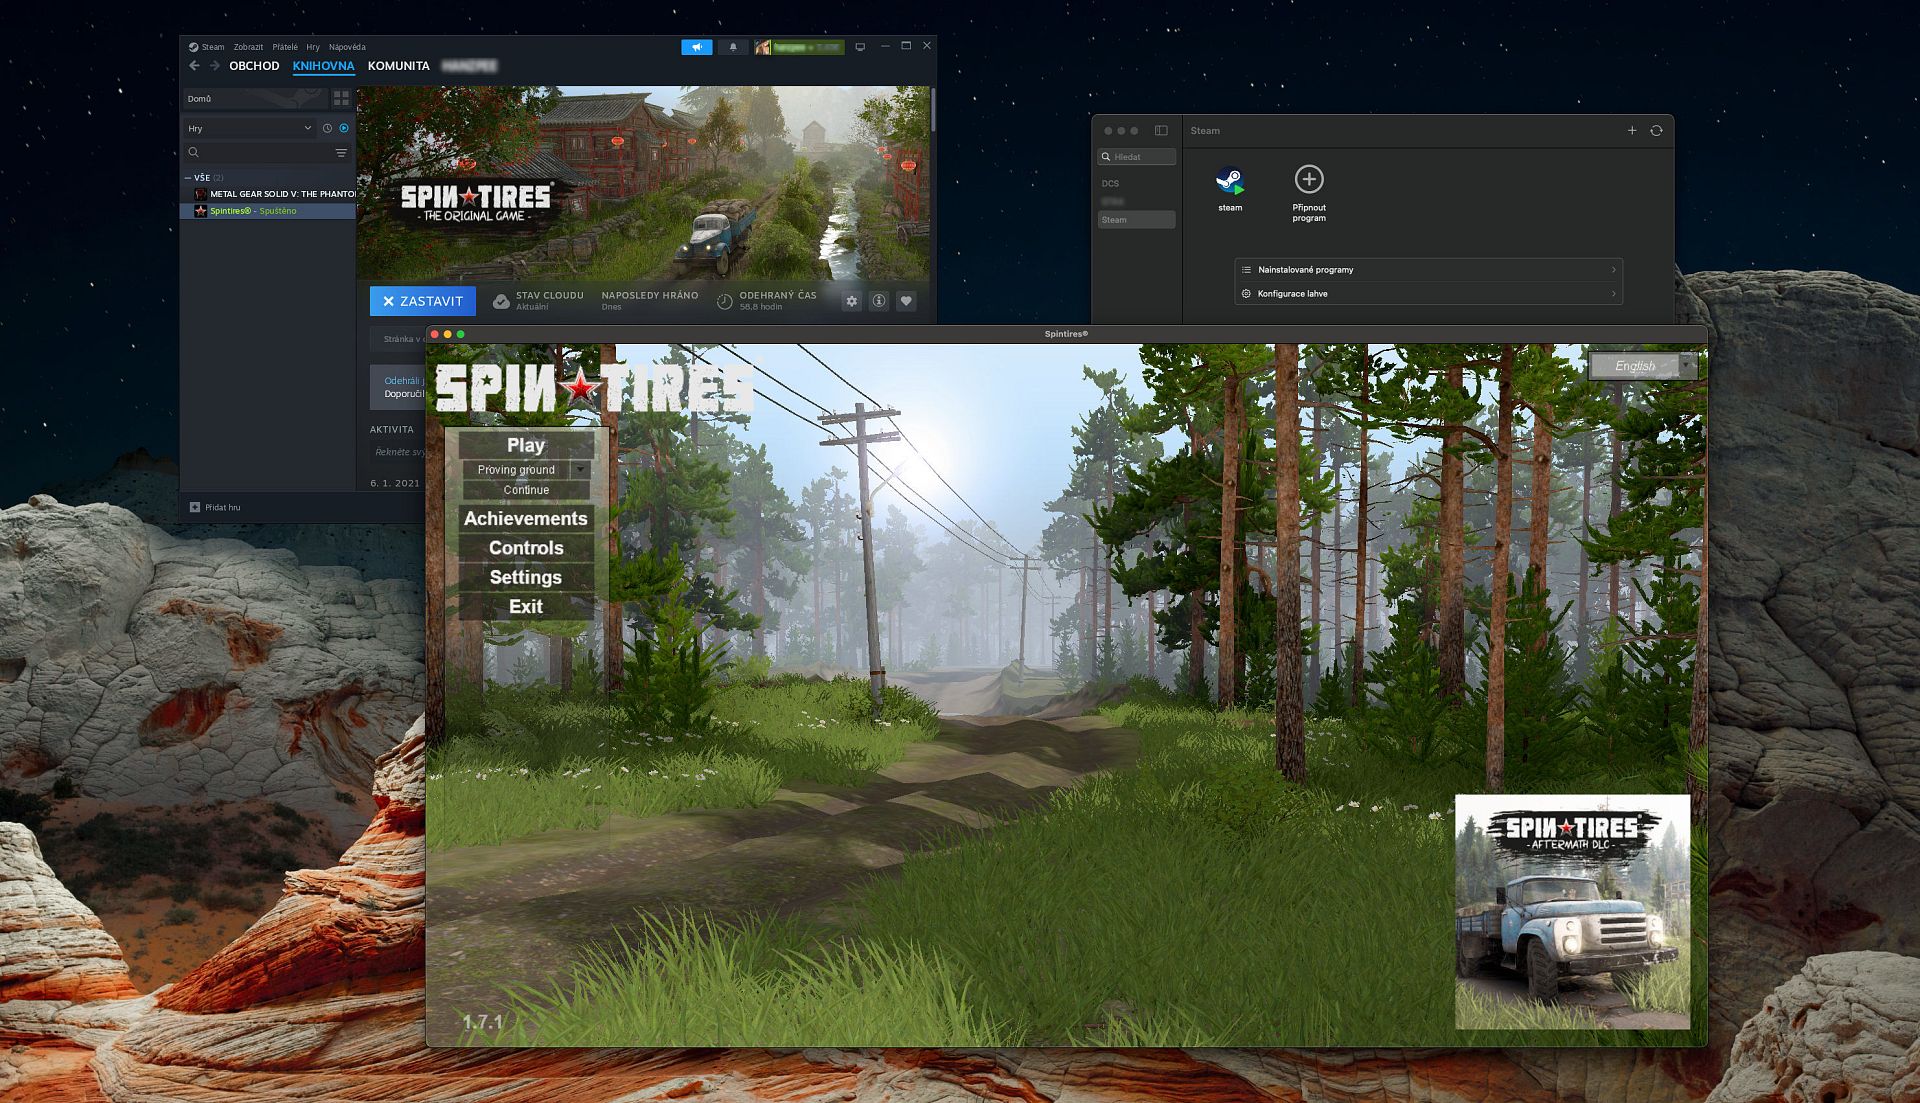Open game settings gear for Spintires
This screenshot has height=1103, width=1920.
click(851, 301)
